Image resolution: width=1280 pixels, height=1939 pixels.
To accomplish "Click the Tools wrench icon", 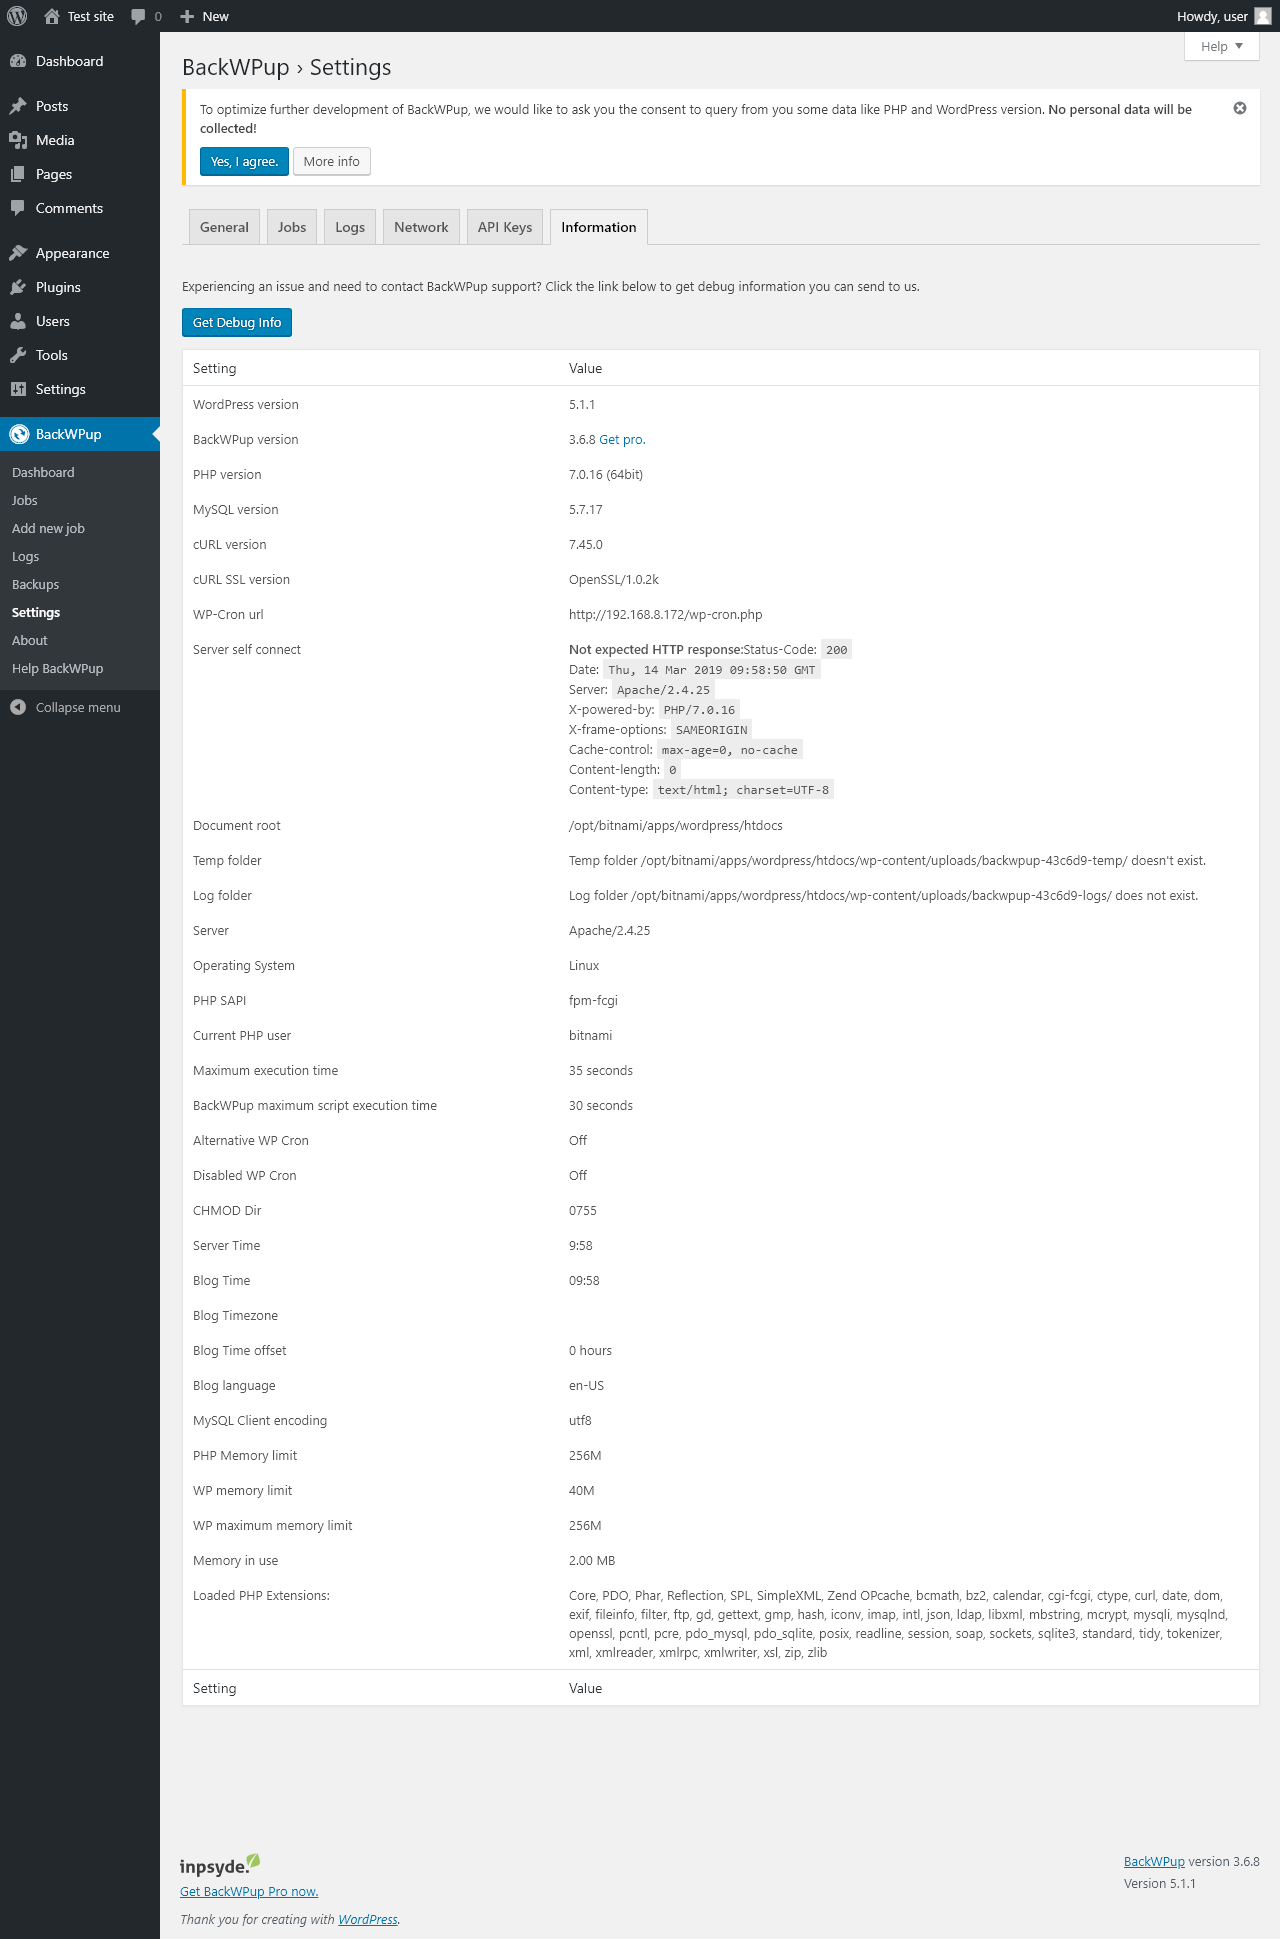I will point(18,355).
